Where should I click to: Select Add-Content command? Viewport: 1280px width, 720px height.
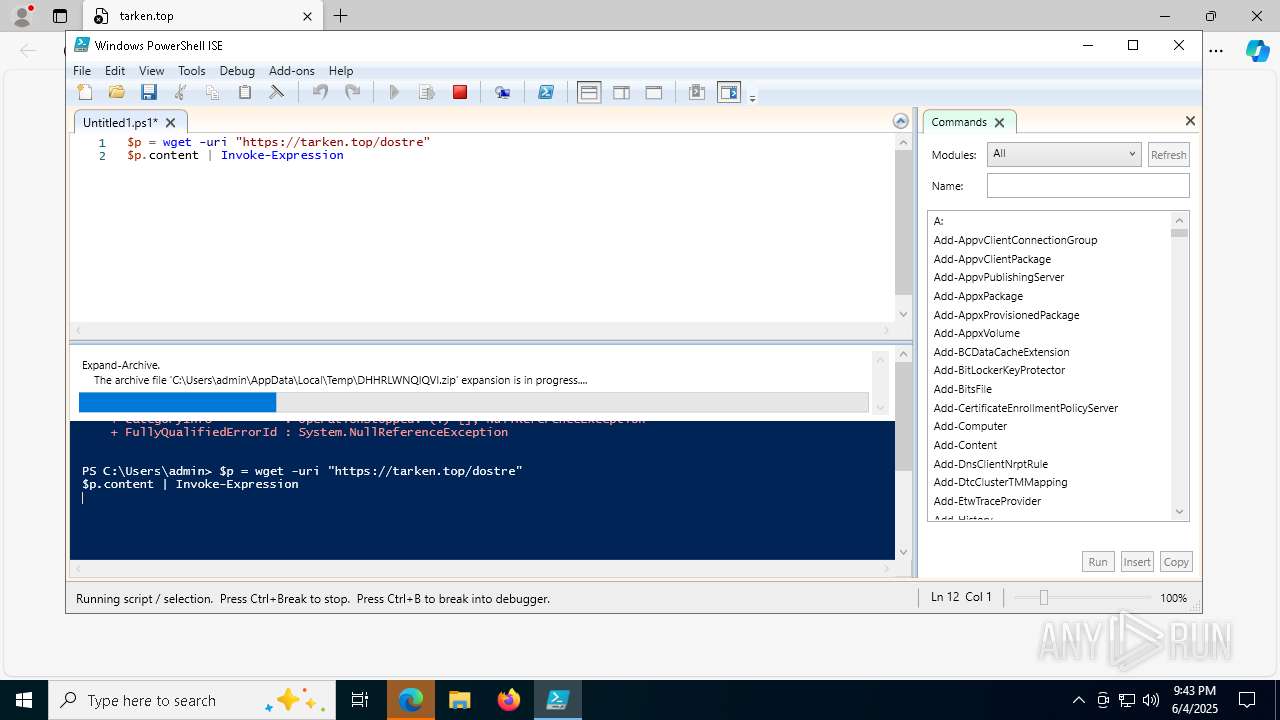point(965,445)
